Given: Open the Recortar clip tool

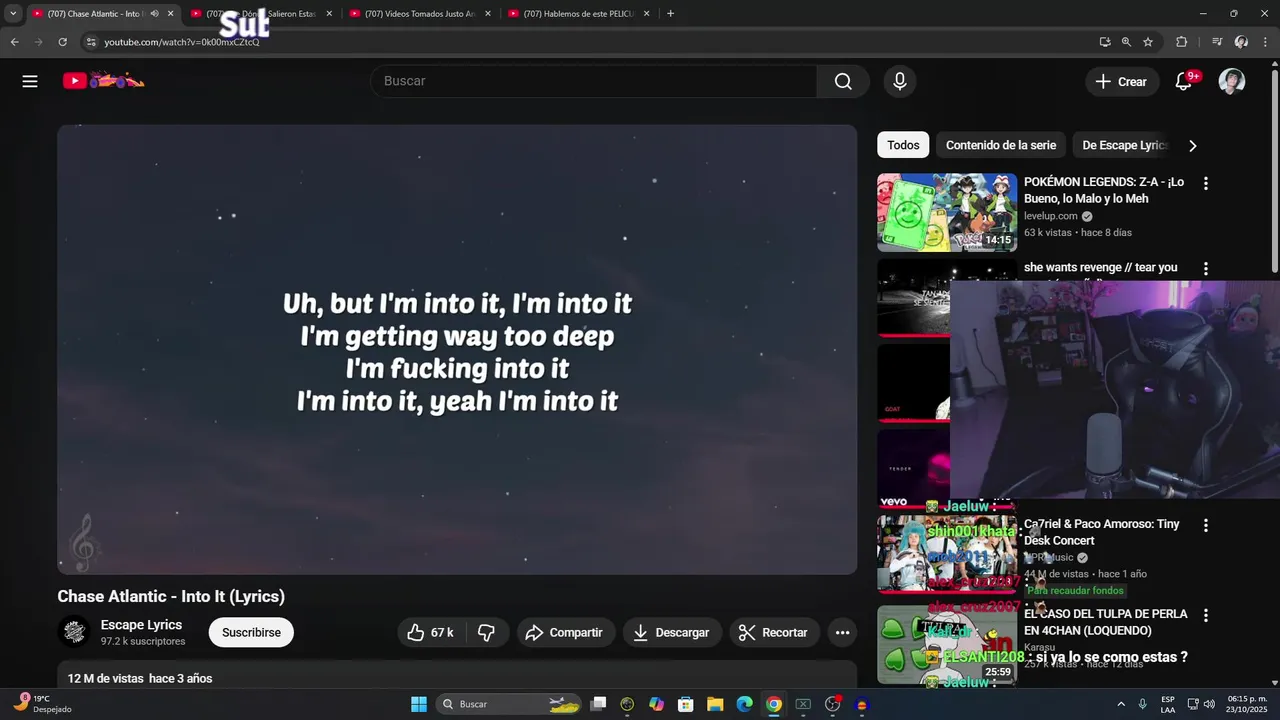Looking at the screenshot, I should coord(774,632).
